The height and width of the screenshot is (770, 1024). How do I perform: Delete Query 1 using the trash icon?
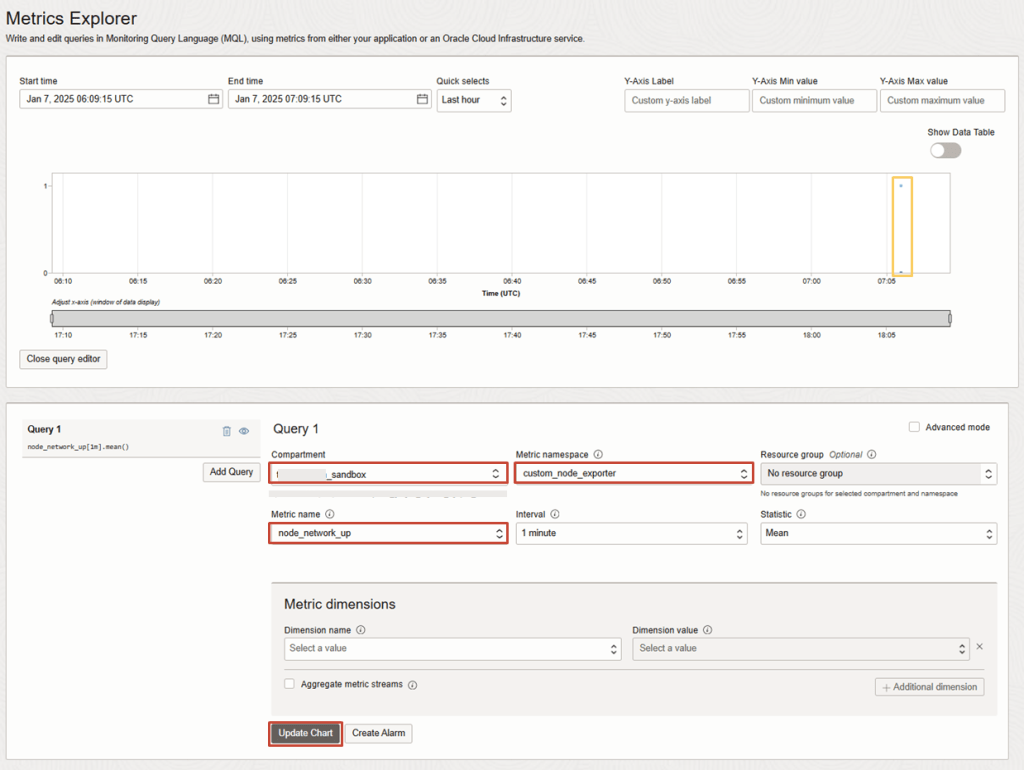point(227,431)
